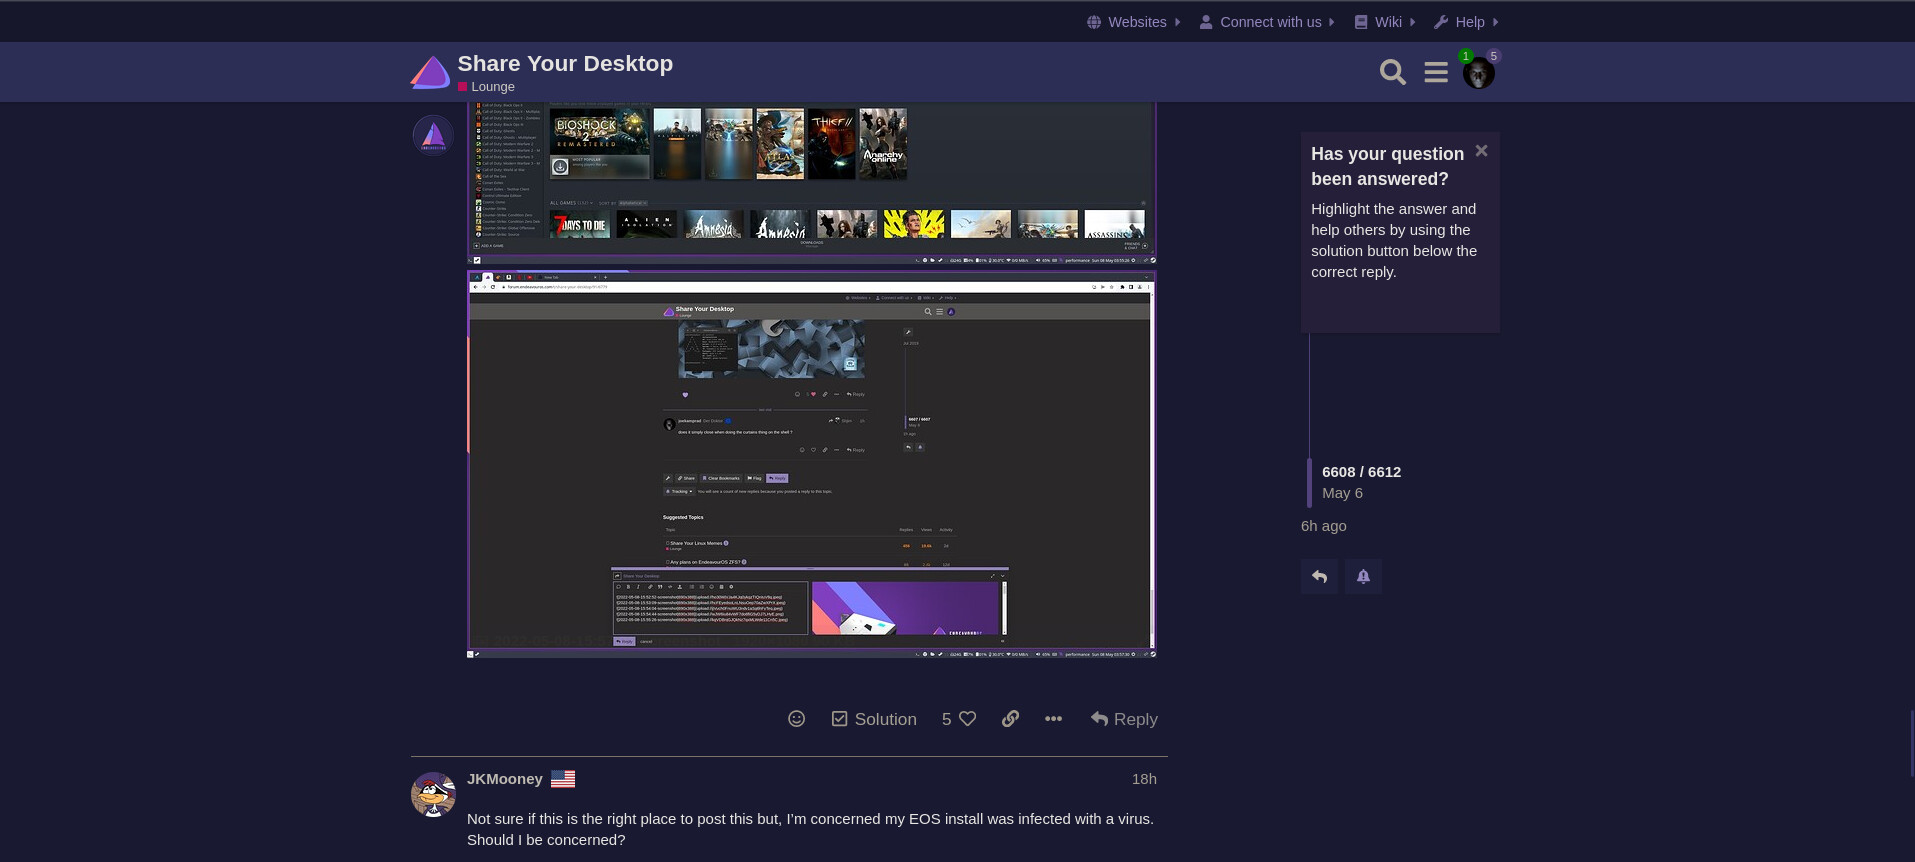Click the timeline reply arrow button
1915x862 pixels.
tap(1319, 576)
